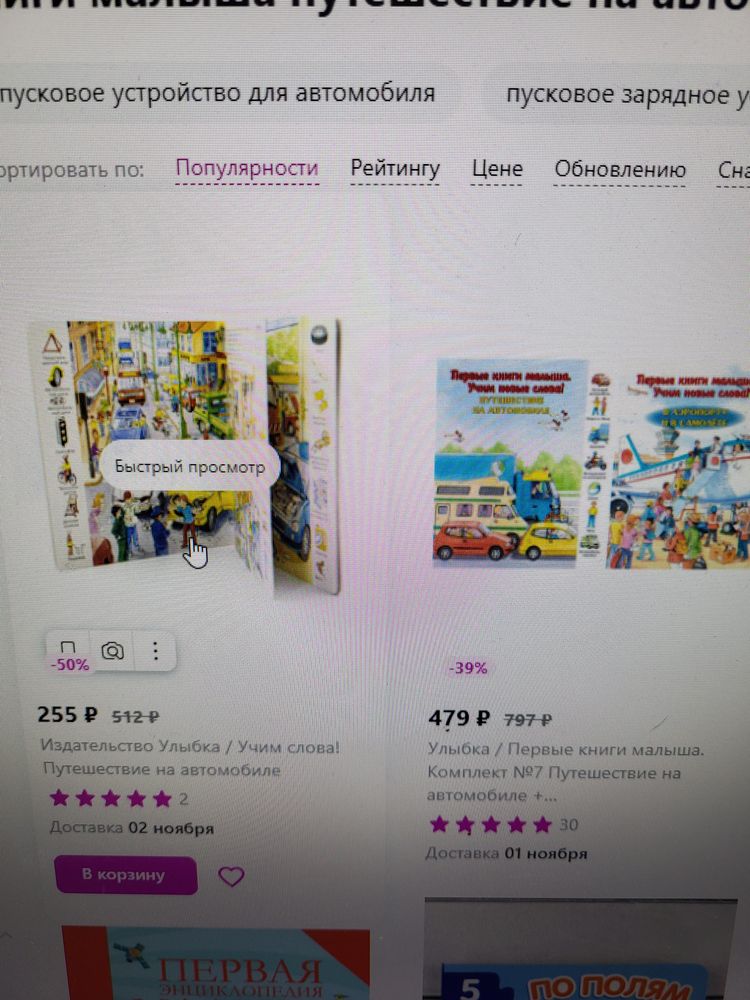Select suggestion пусковое устройство для автомобиля
The image size is (750, 1000).
[217, 94]
